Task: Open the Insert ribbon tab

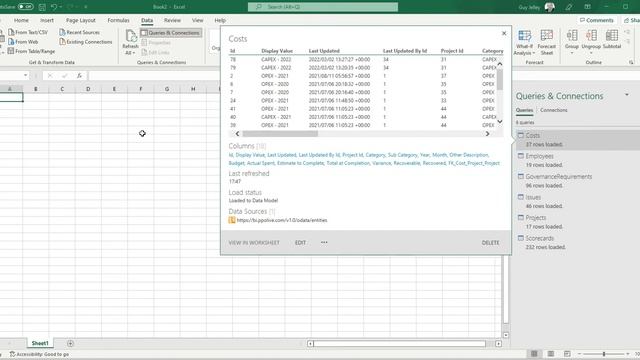Action: 47,20
